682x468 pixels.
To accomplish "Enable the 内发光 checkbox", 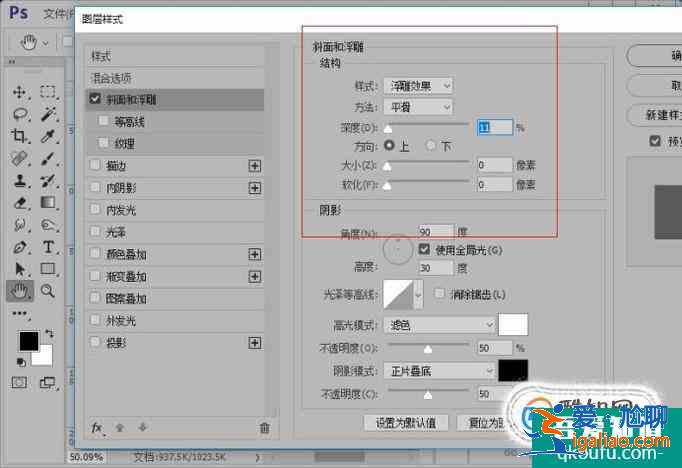I will [x=95, y=209].
